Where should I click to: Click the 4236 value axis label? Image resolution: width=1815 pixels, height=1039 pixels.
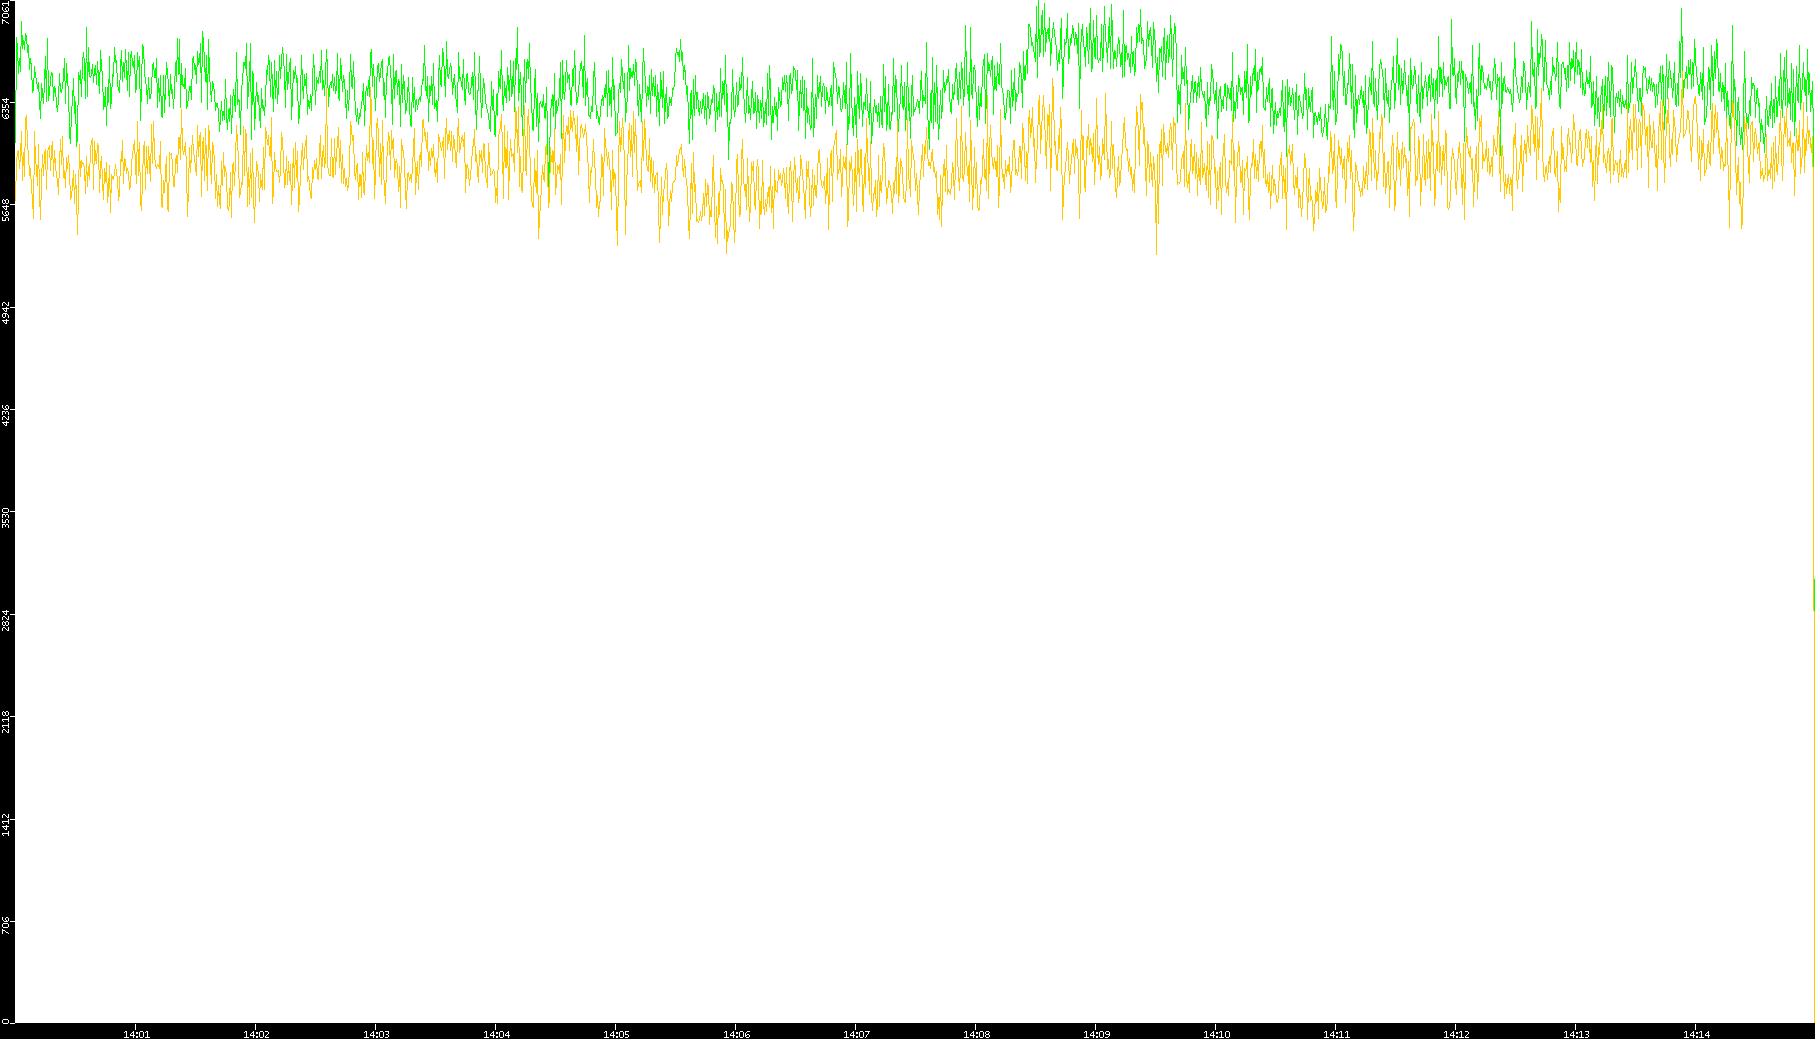[6, 415]
